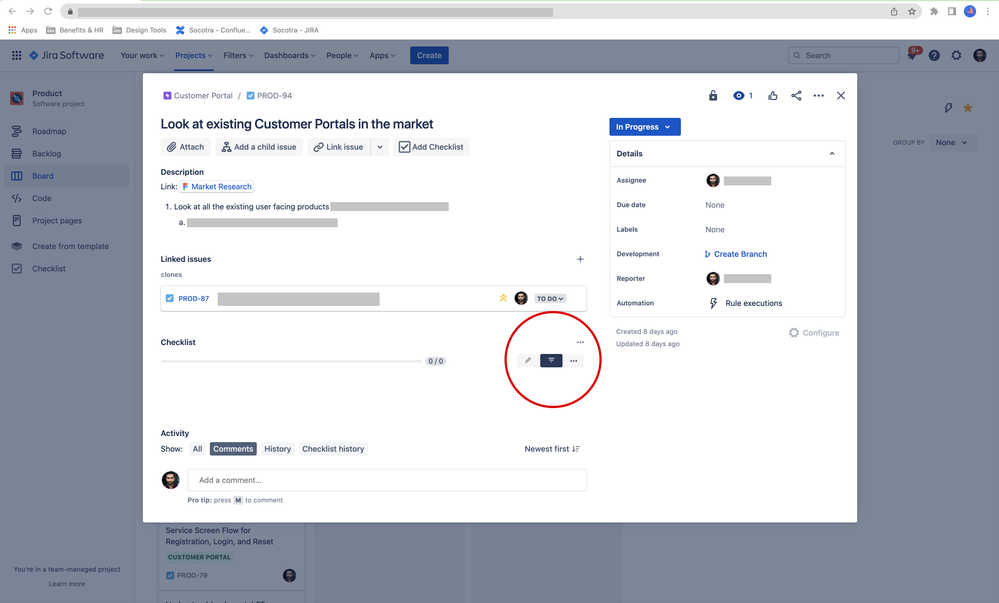Switch to the History tab
Image resolution: width=999 pixels, height=603 pixels.
click(278, 449)
